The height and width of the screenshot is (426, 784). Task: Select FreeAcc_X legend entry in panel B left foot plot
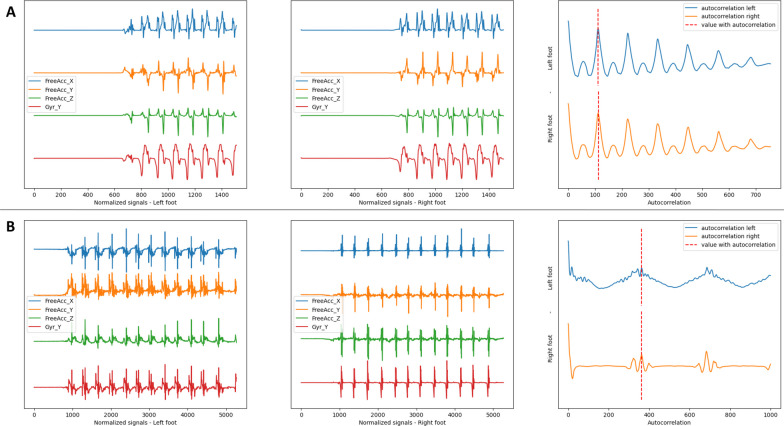52,301
